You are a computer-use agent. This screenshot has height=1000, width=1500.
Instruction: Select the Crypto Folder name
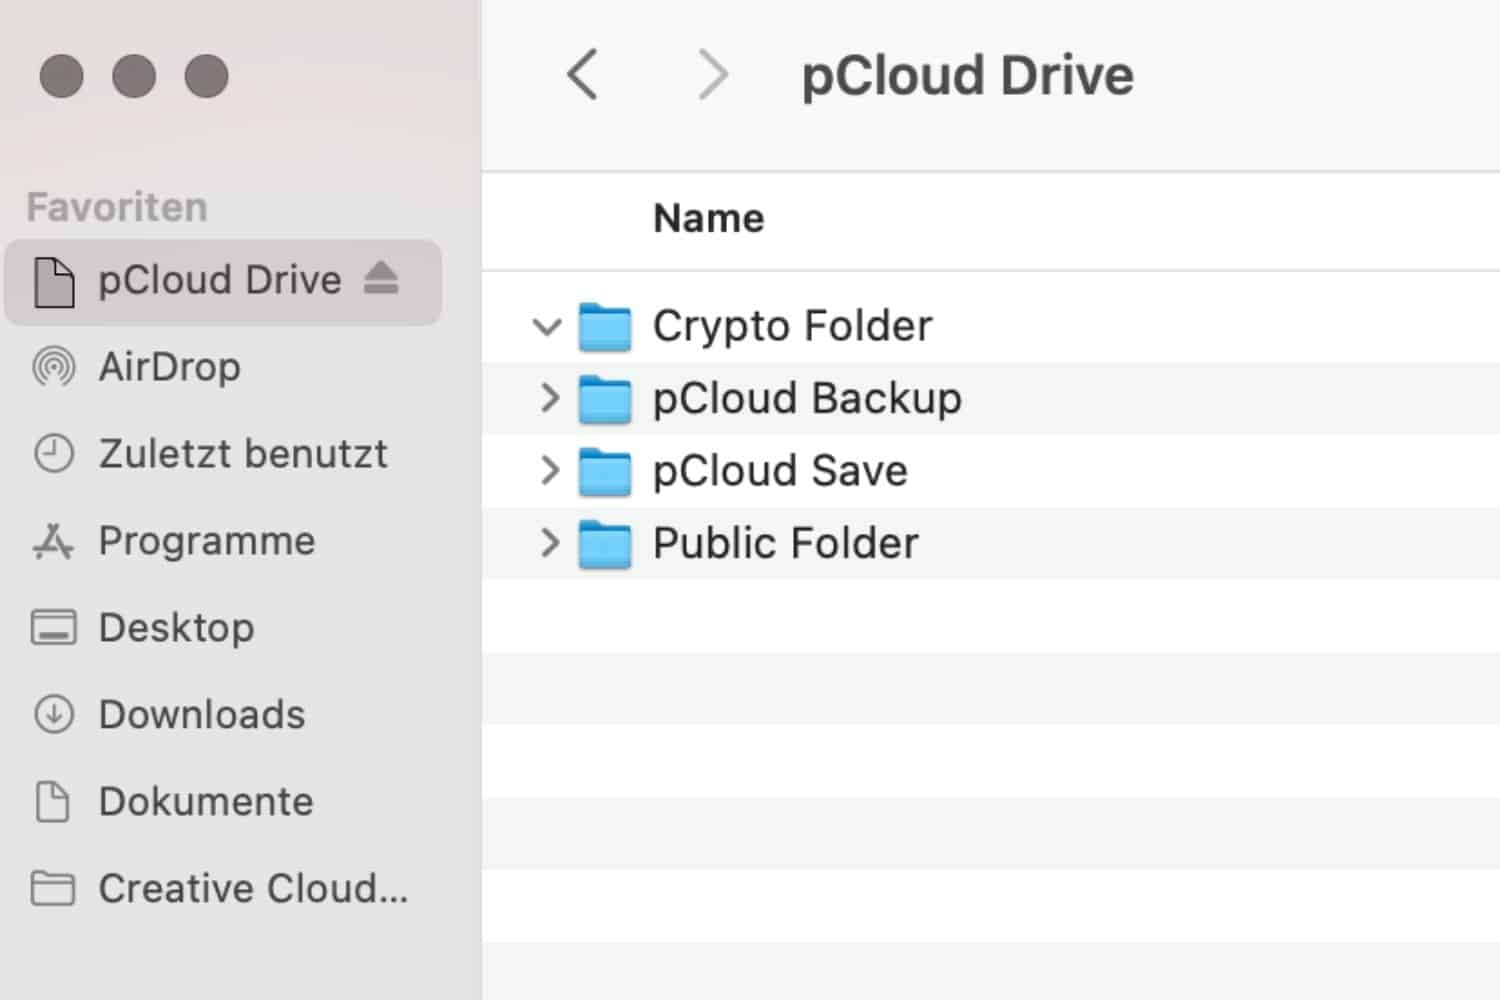(x=792, y=326)
